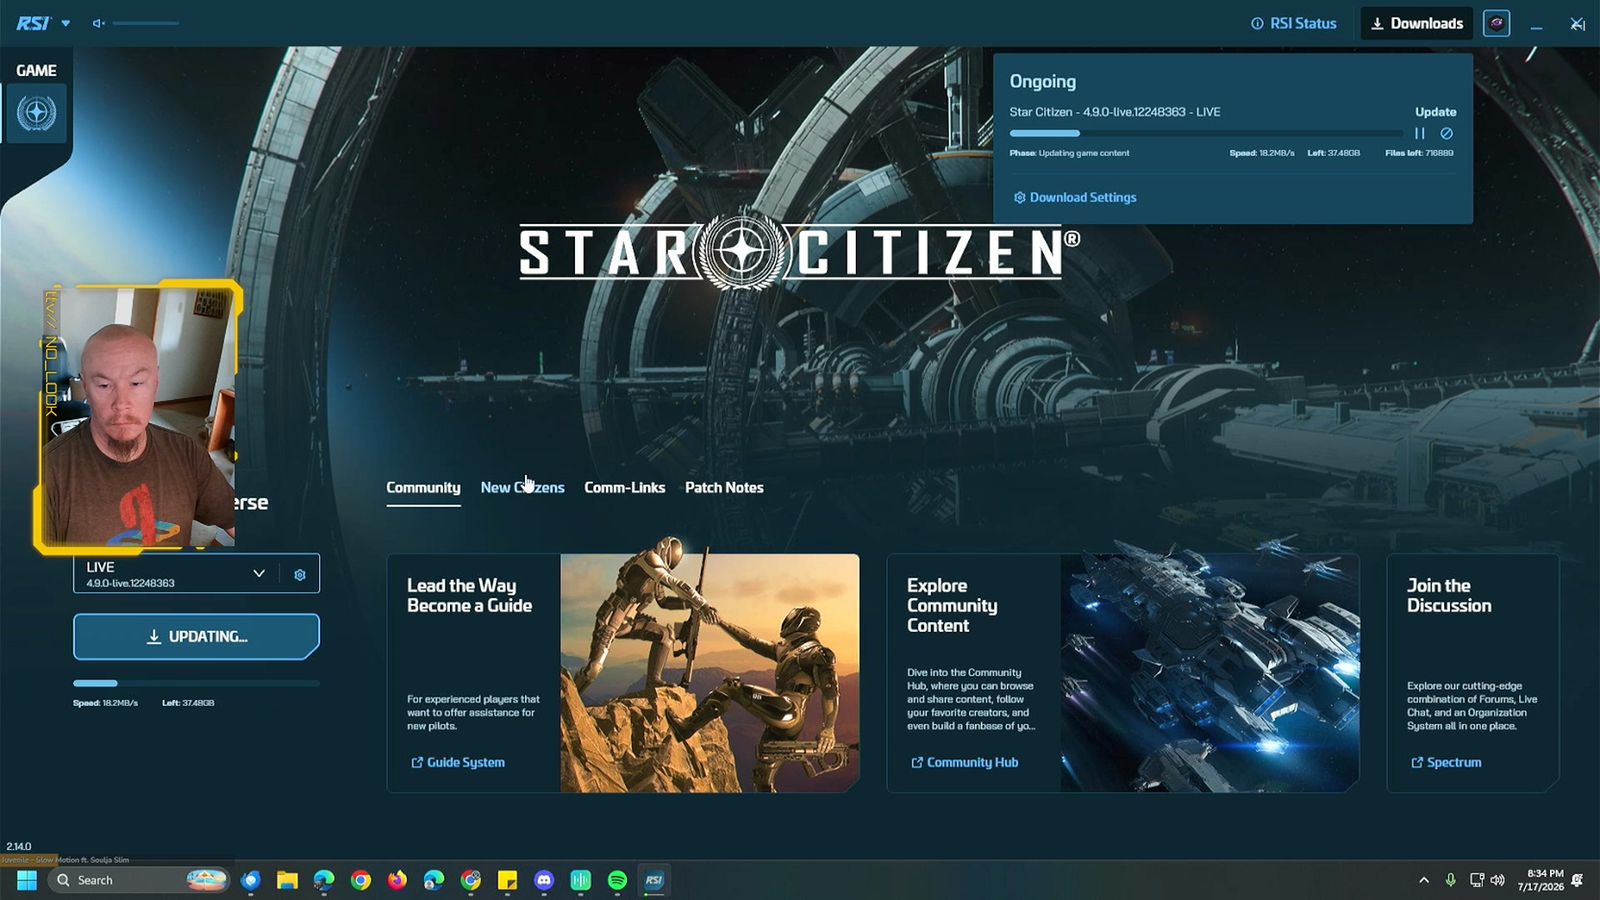The width and height of the screenshot is (1600, 900).
Task: Click the RSI Launcher taskbar icon
Action: [x=654, y=880]
